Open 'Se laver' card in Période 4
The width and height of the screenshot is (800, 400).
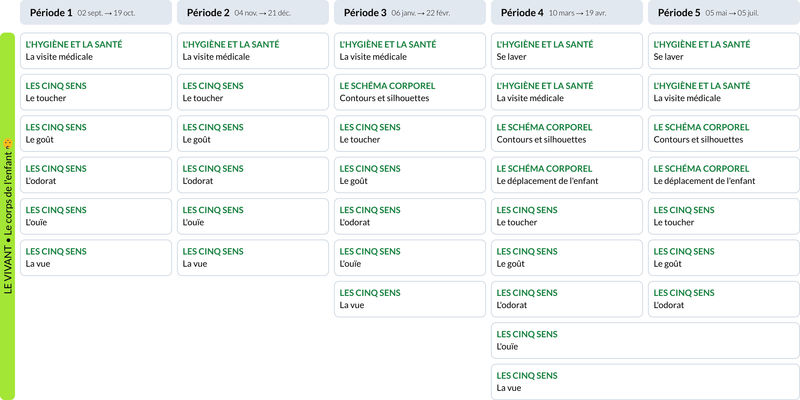click(x=566, y=51)
